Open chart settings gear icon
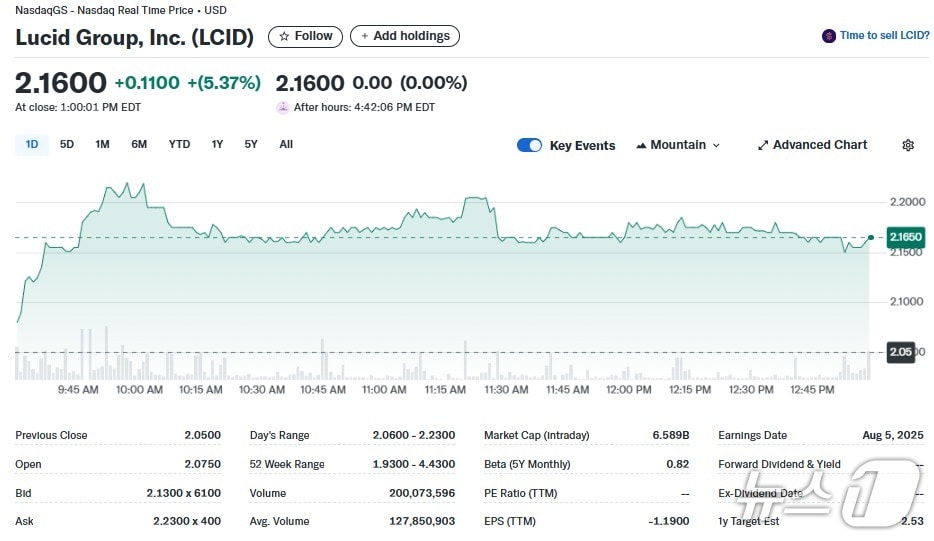 coord(908,145)
